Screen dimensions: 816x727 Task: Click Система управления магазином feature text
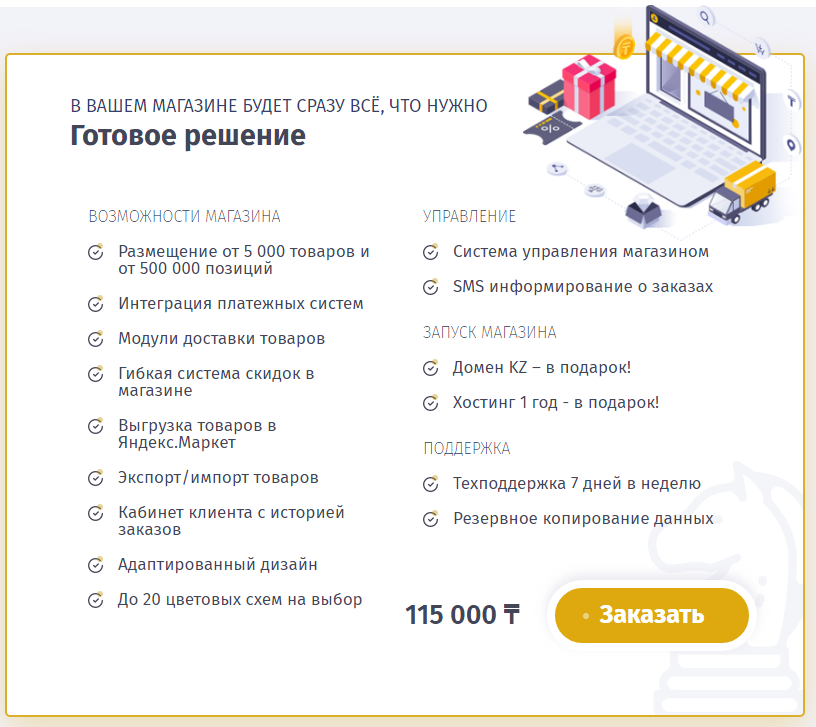coord(581,252)
